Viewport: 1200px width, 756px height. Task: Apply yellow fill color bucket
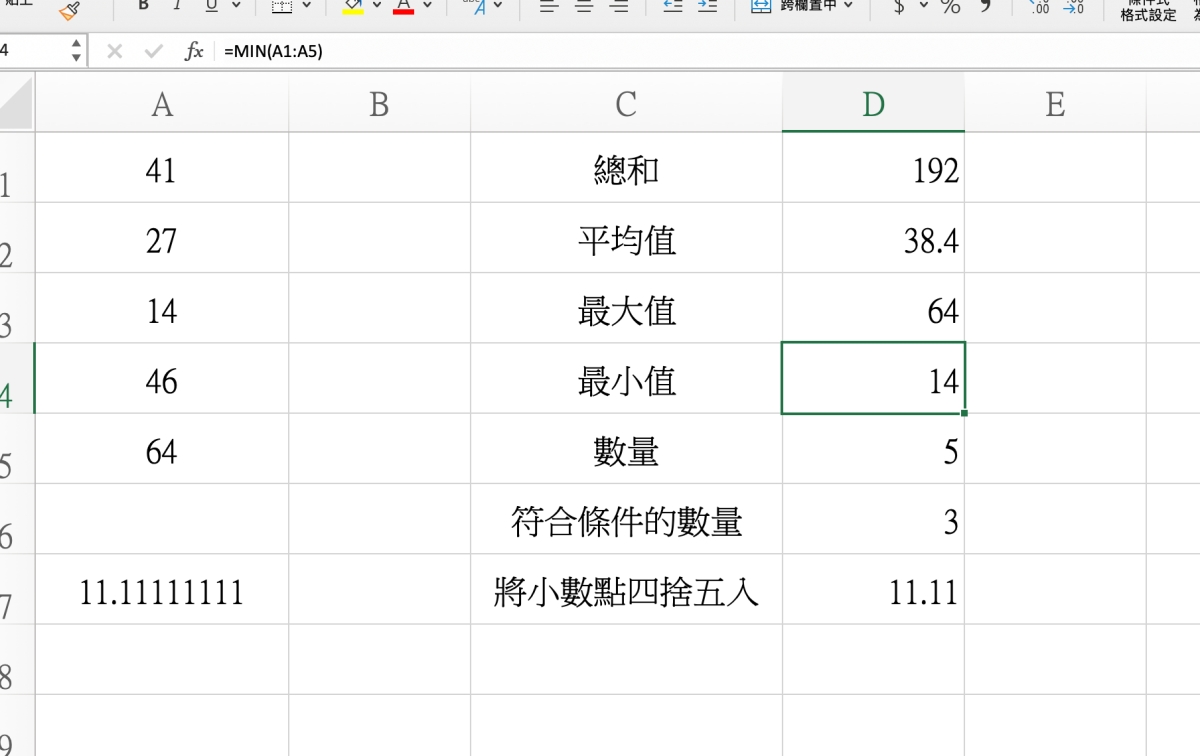(353, 7)
